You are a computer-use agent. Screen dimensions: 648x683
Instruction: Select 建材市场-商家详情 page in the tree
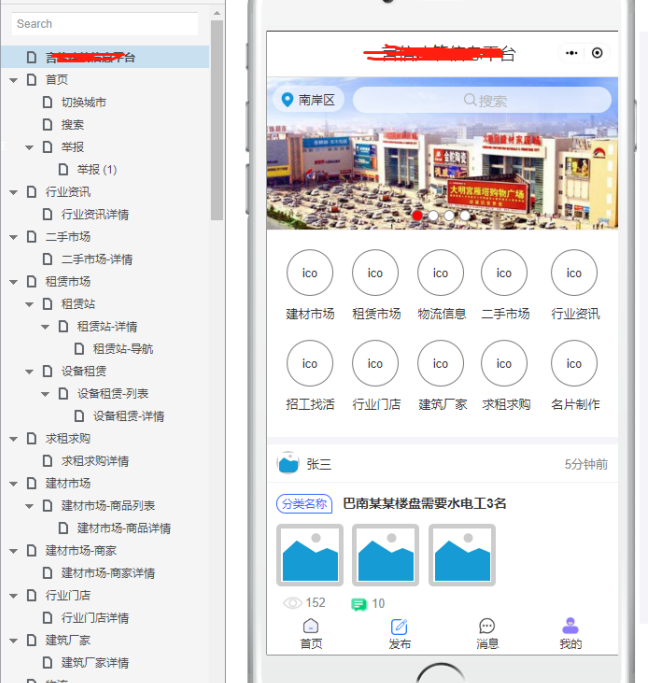pyautogui.click(x=108, y=573)
